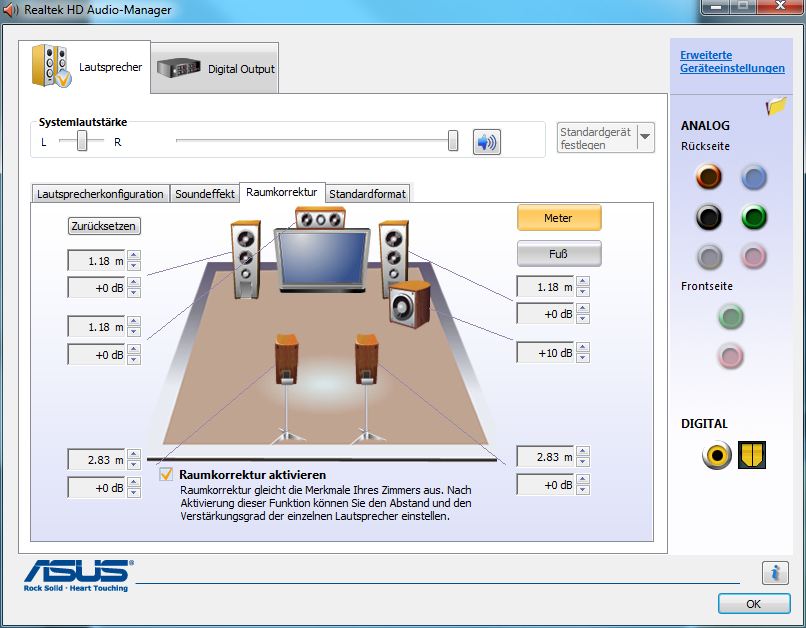Select the Lautsprecher device tab
This screenshot has height=628, width=806.
tap(84, 67)
